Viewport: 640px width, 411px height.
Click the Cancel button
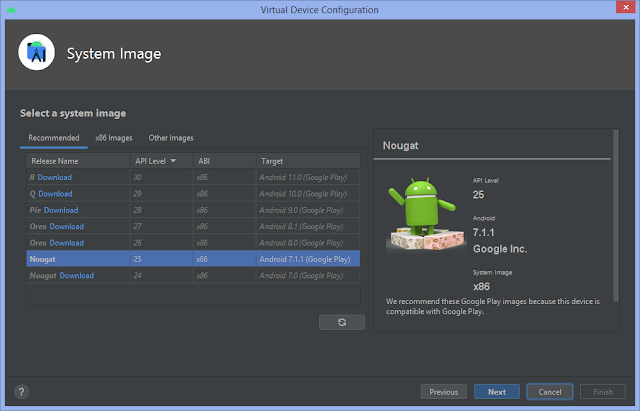point(550,392)
